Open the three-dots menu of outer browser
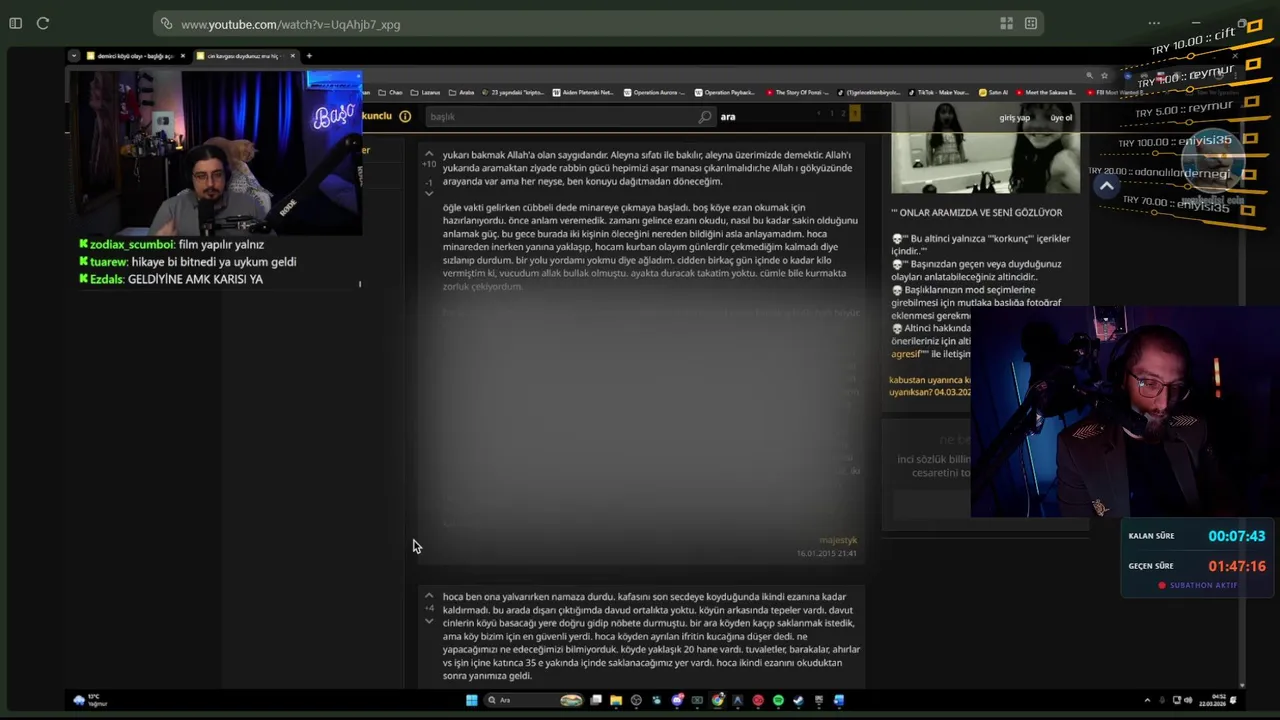Image resolution: width=1280 pixels, height=720 pixels. coord(1154,23)
